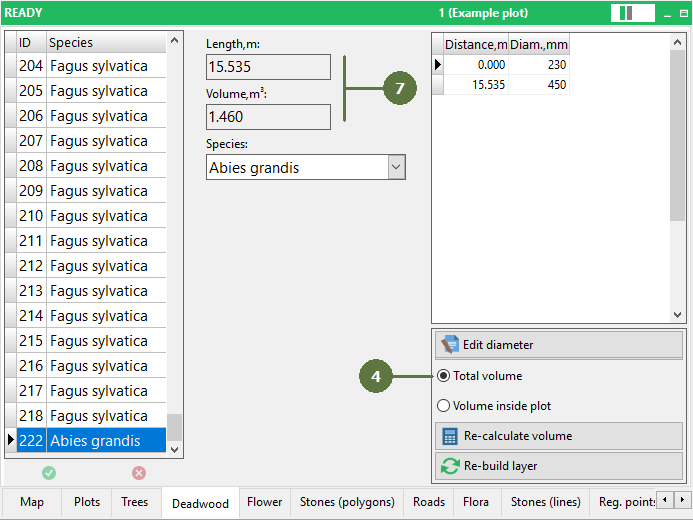Click the species list scrollbar thumb
The width and height of the screenshot is (693, 520).
[175, 427]
